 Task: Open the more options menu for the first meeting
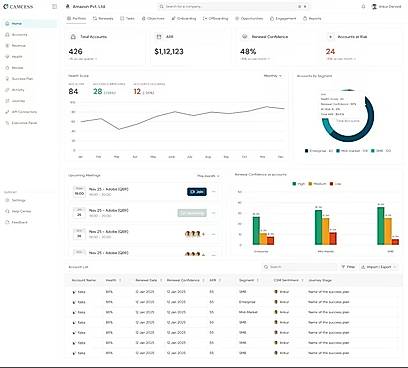click(x=214, y=192)
